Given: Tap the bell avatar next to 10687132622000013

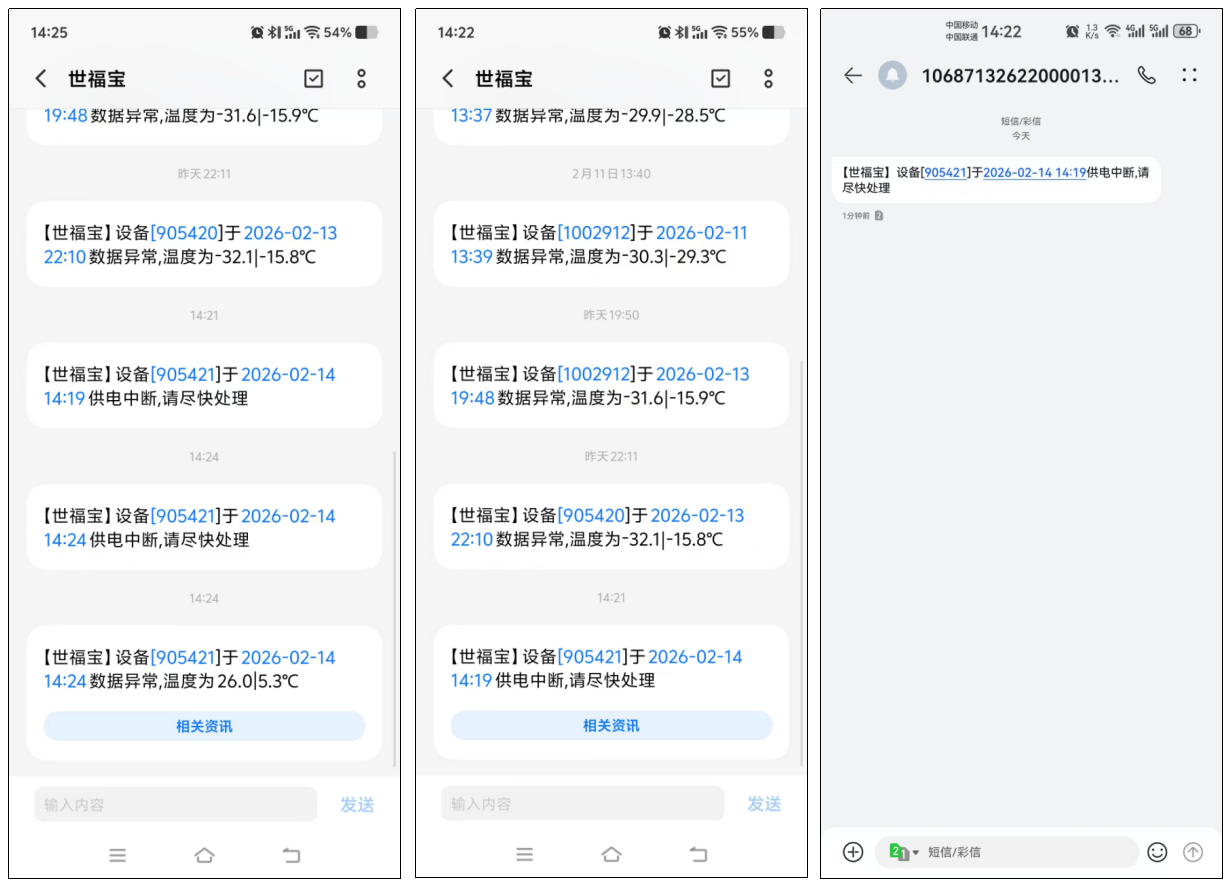Looking at the screenshot, I should click(x=892, y=75).
